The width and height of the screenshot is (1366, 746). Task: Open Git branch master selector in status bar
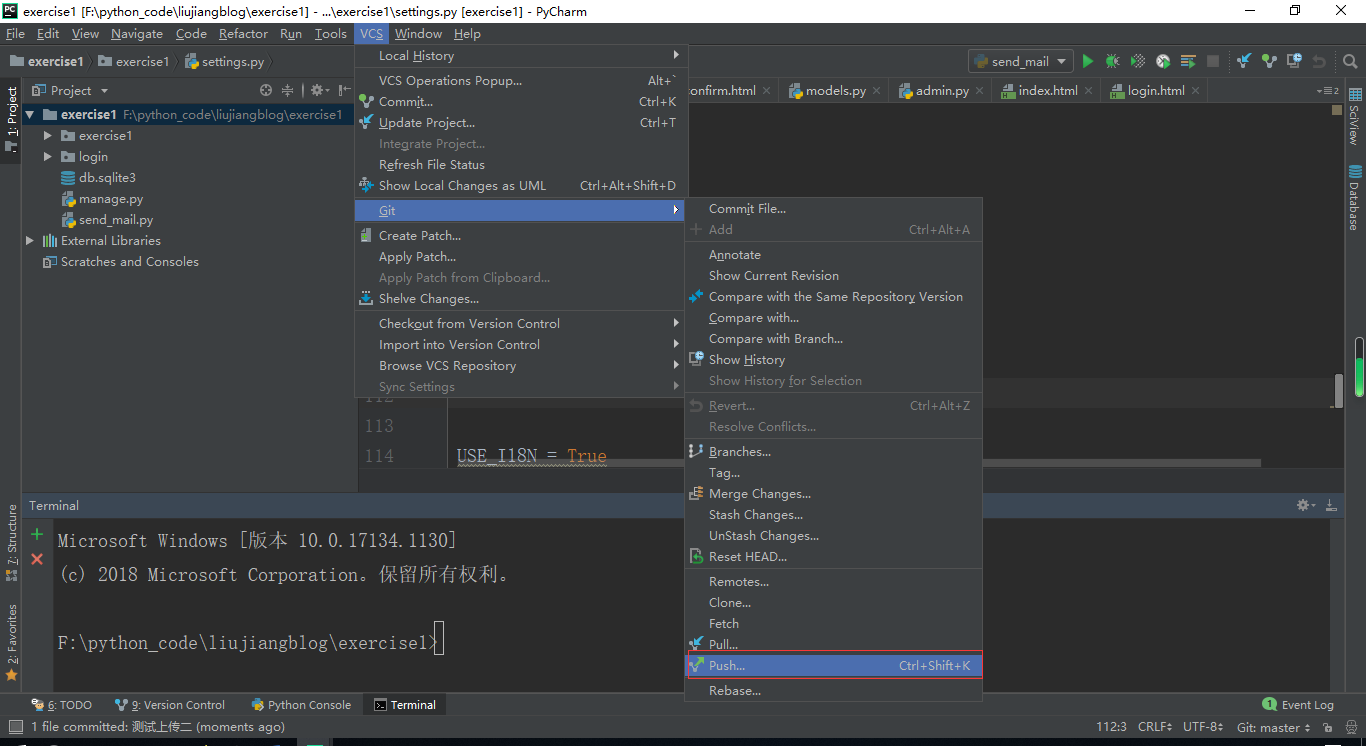point(1273,727)
